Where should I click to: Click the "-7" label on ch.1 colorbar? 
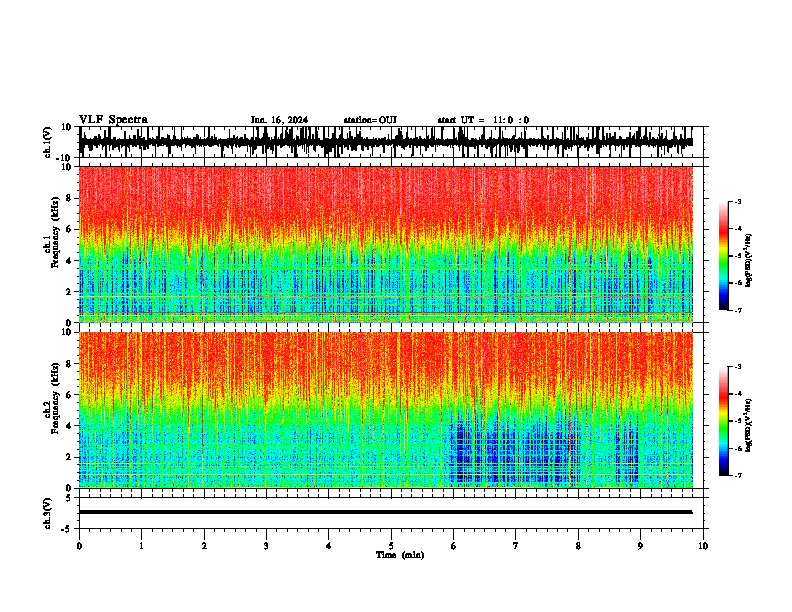[737, 310]
